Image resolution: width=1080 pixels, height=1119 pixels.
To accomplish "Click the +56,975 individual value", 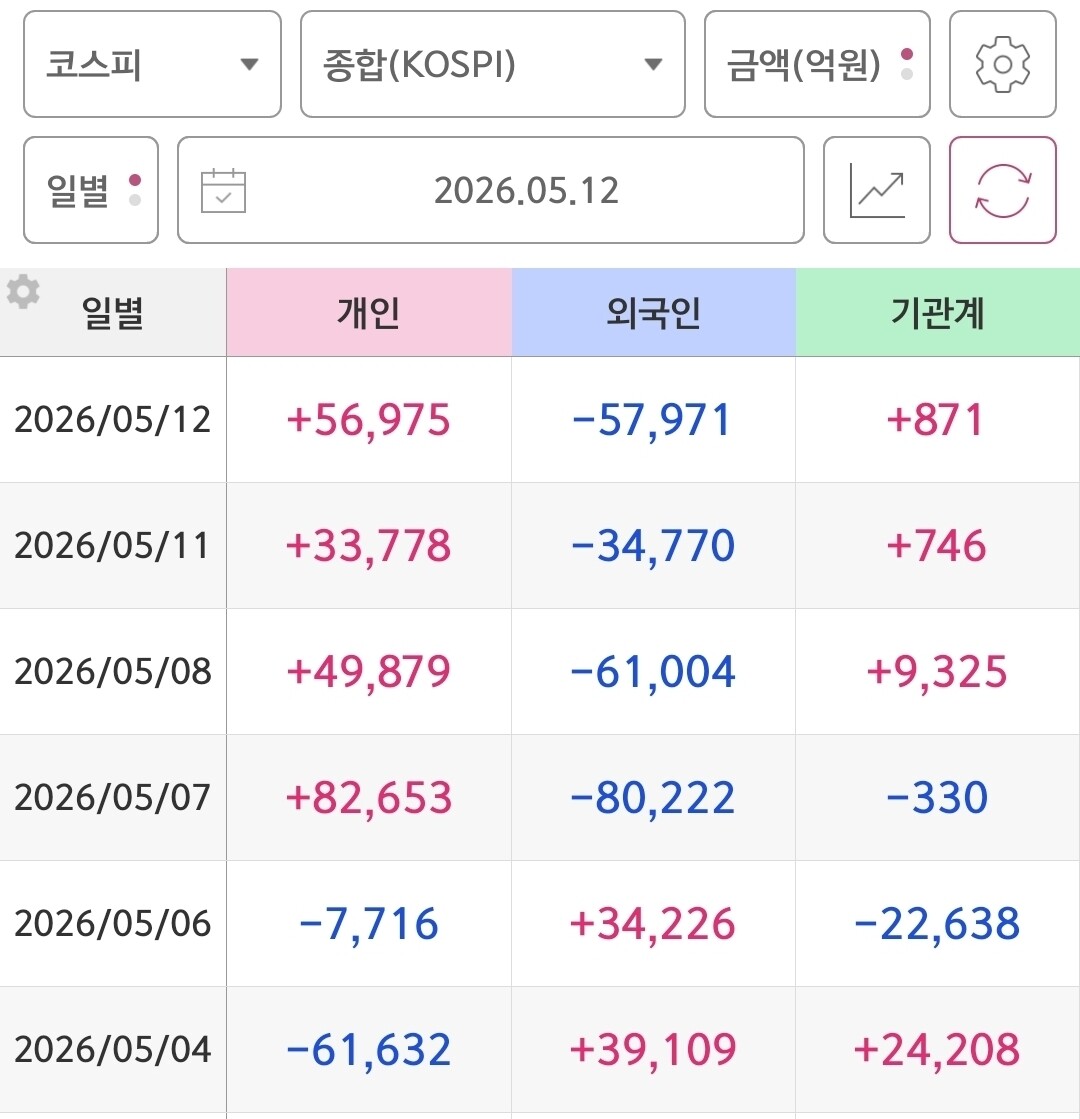I will [368, 420].
